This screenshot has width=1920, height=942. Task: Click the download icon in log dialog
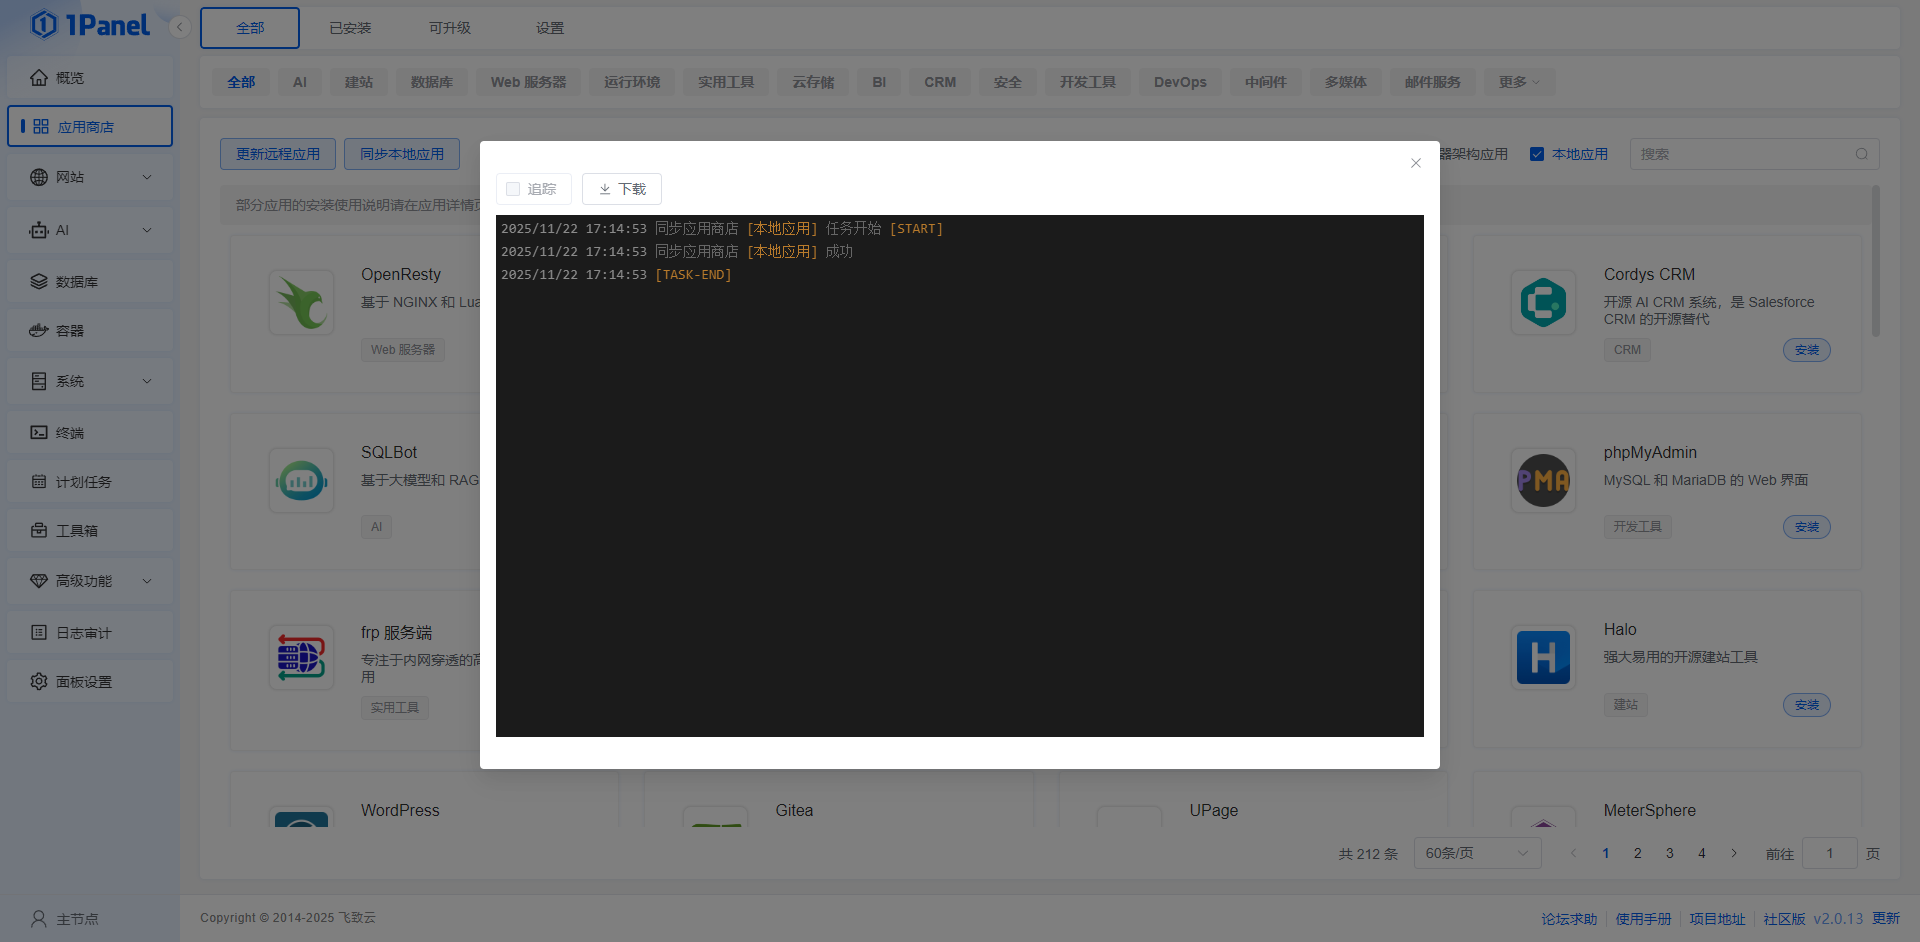pyautogui.click(x=605, y=189)
